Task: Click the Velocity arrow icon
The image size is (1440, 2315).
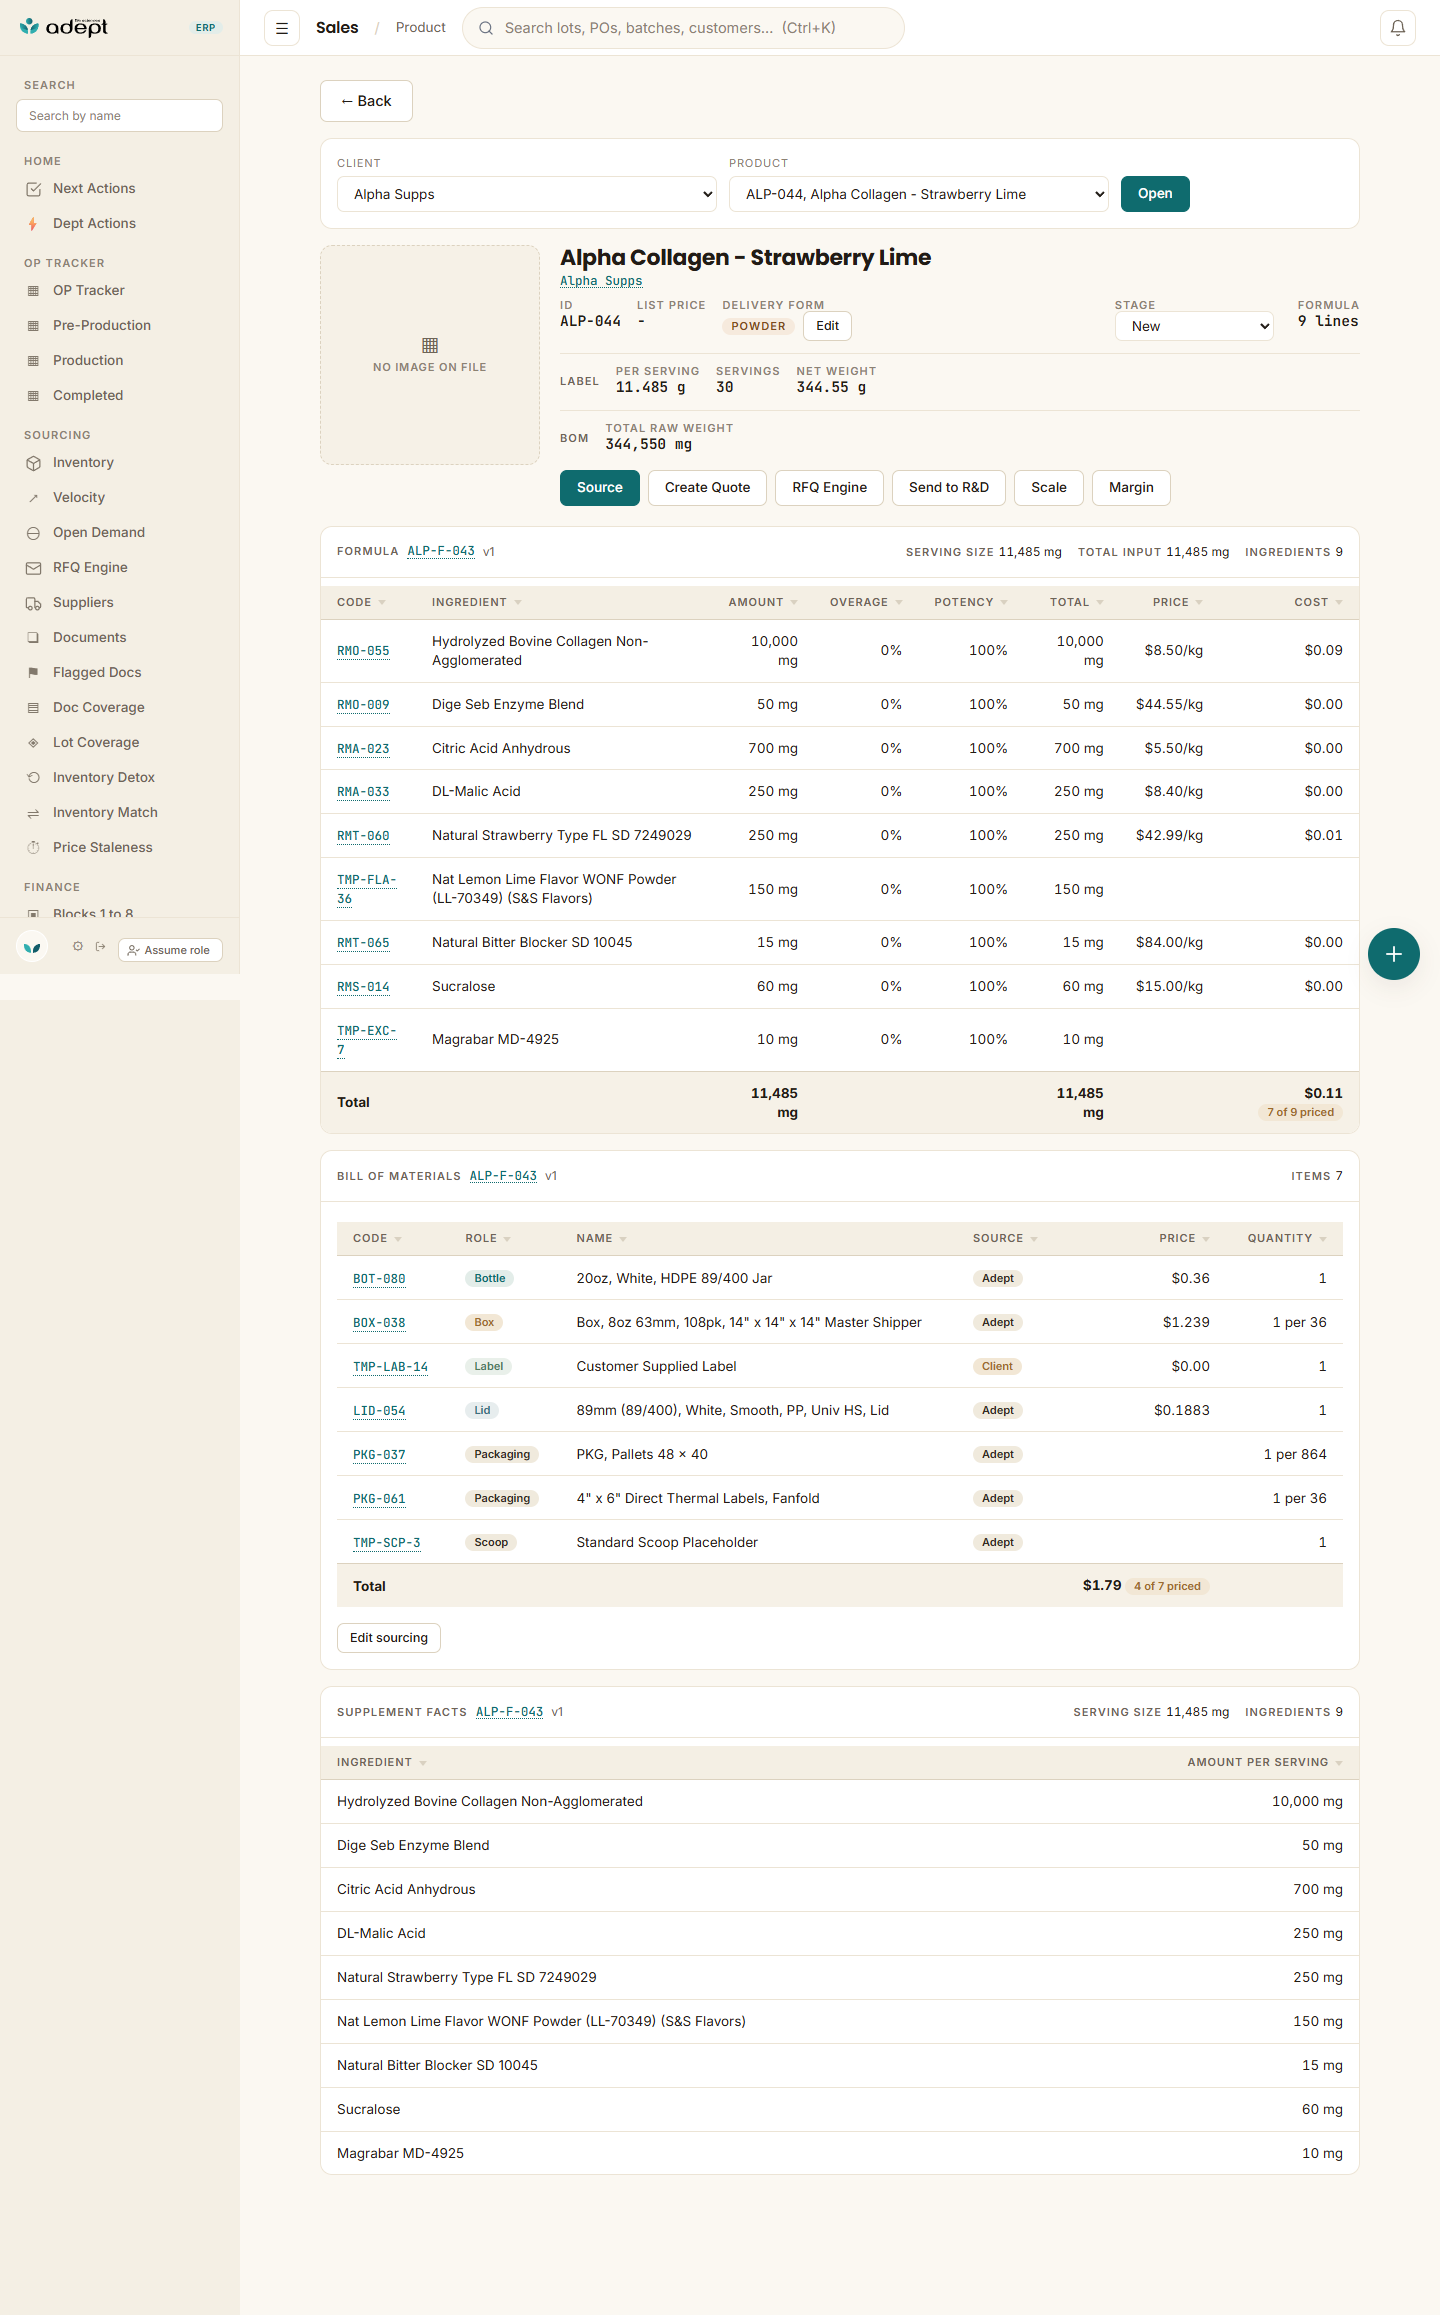Action: tap(33, 498)
